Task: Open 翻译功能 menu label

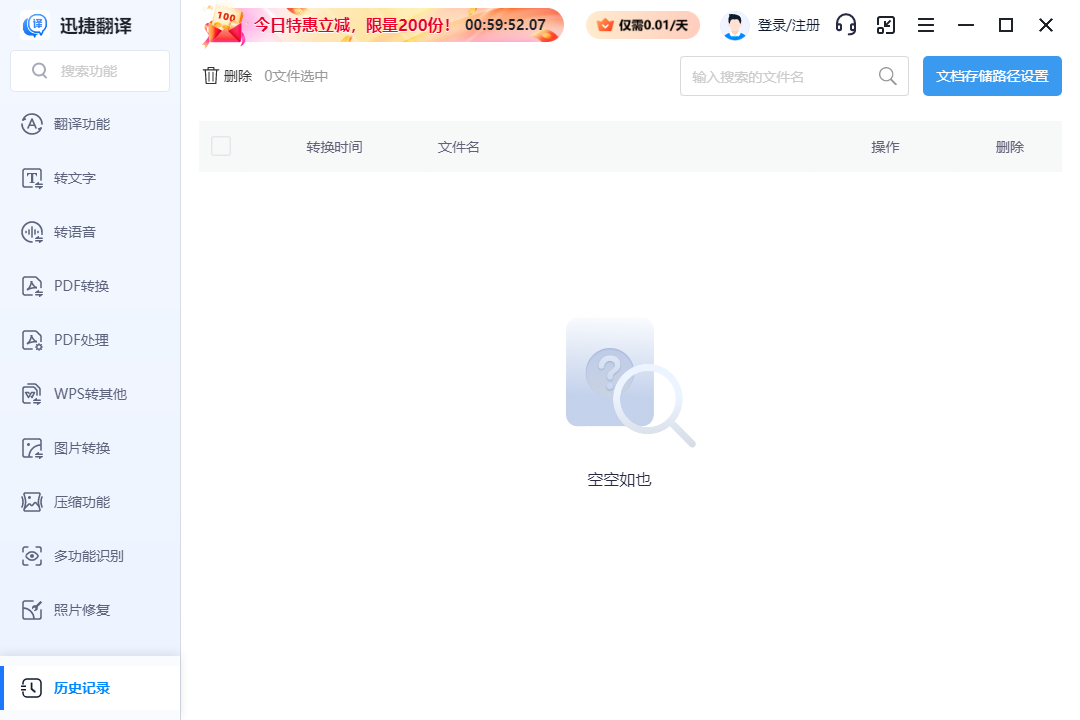Action: tap(82, 124)
